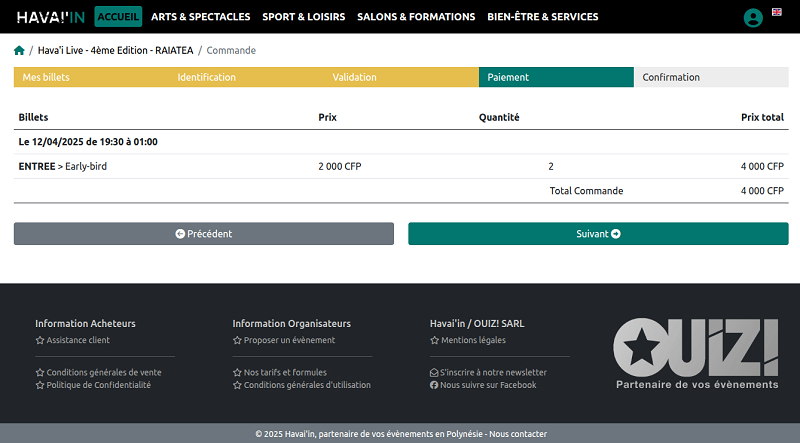Open the SPORT & LOISIRS menu
Viewport: 800px width, 443px height.
[x=304, y=17]
